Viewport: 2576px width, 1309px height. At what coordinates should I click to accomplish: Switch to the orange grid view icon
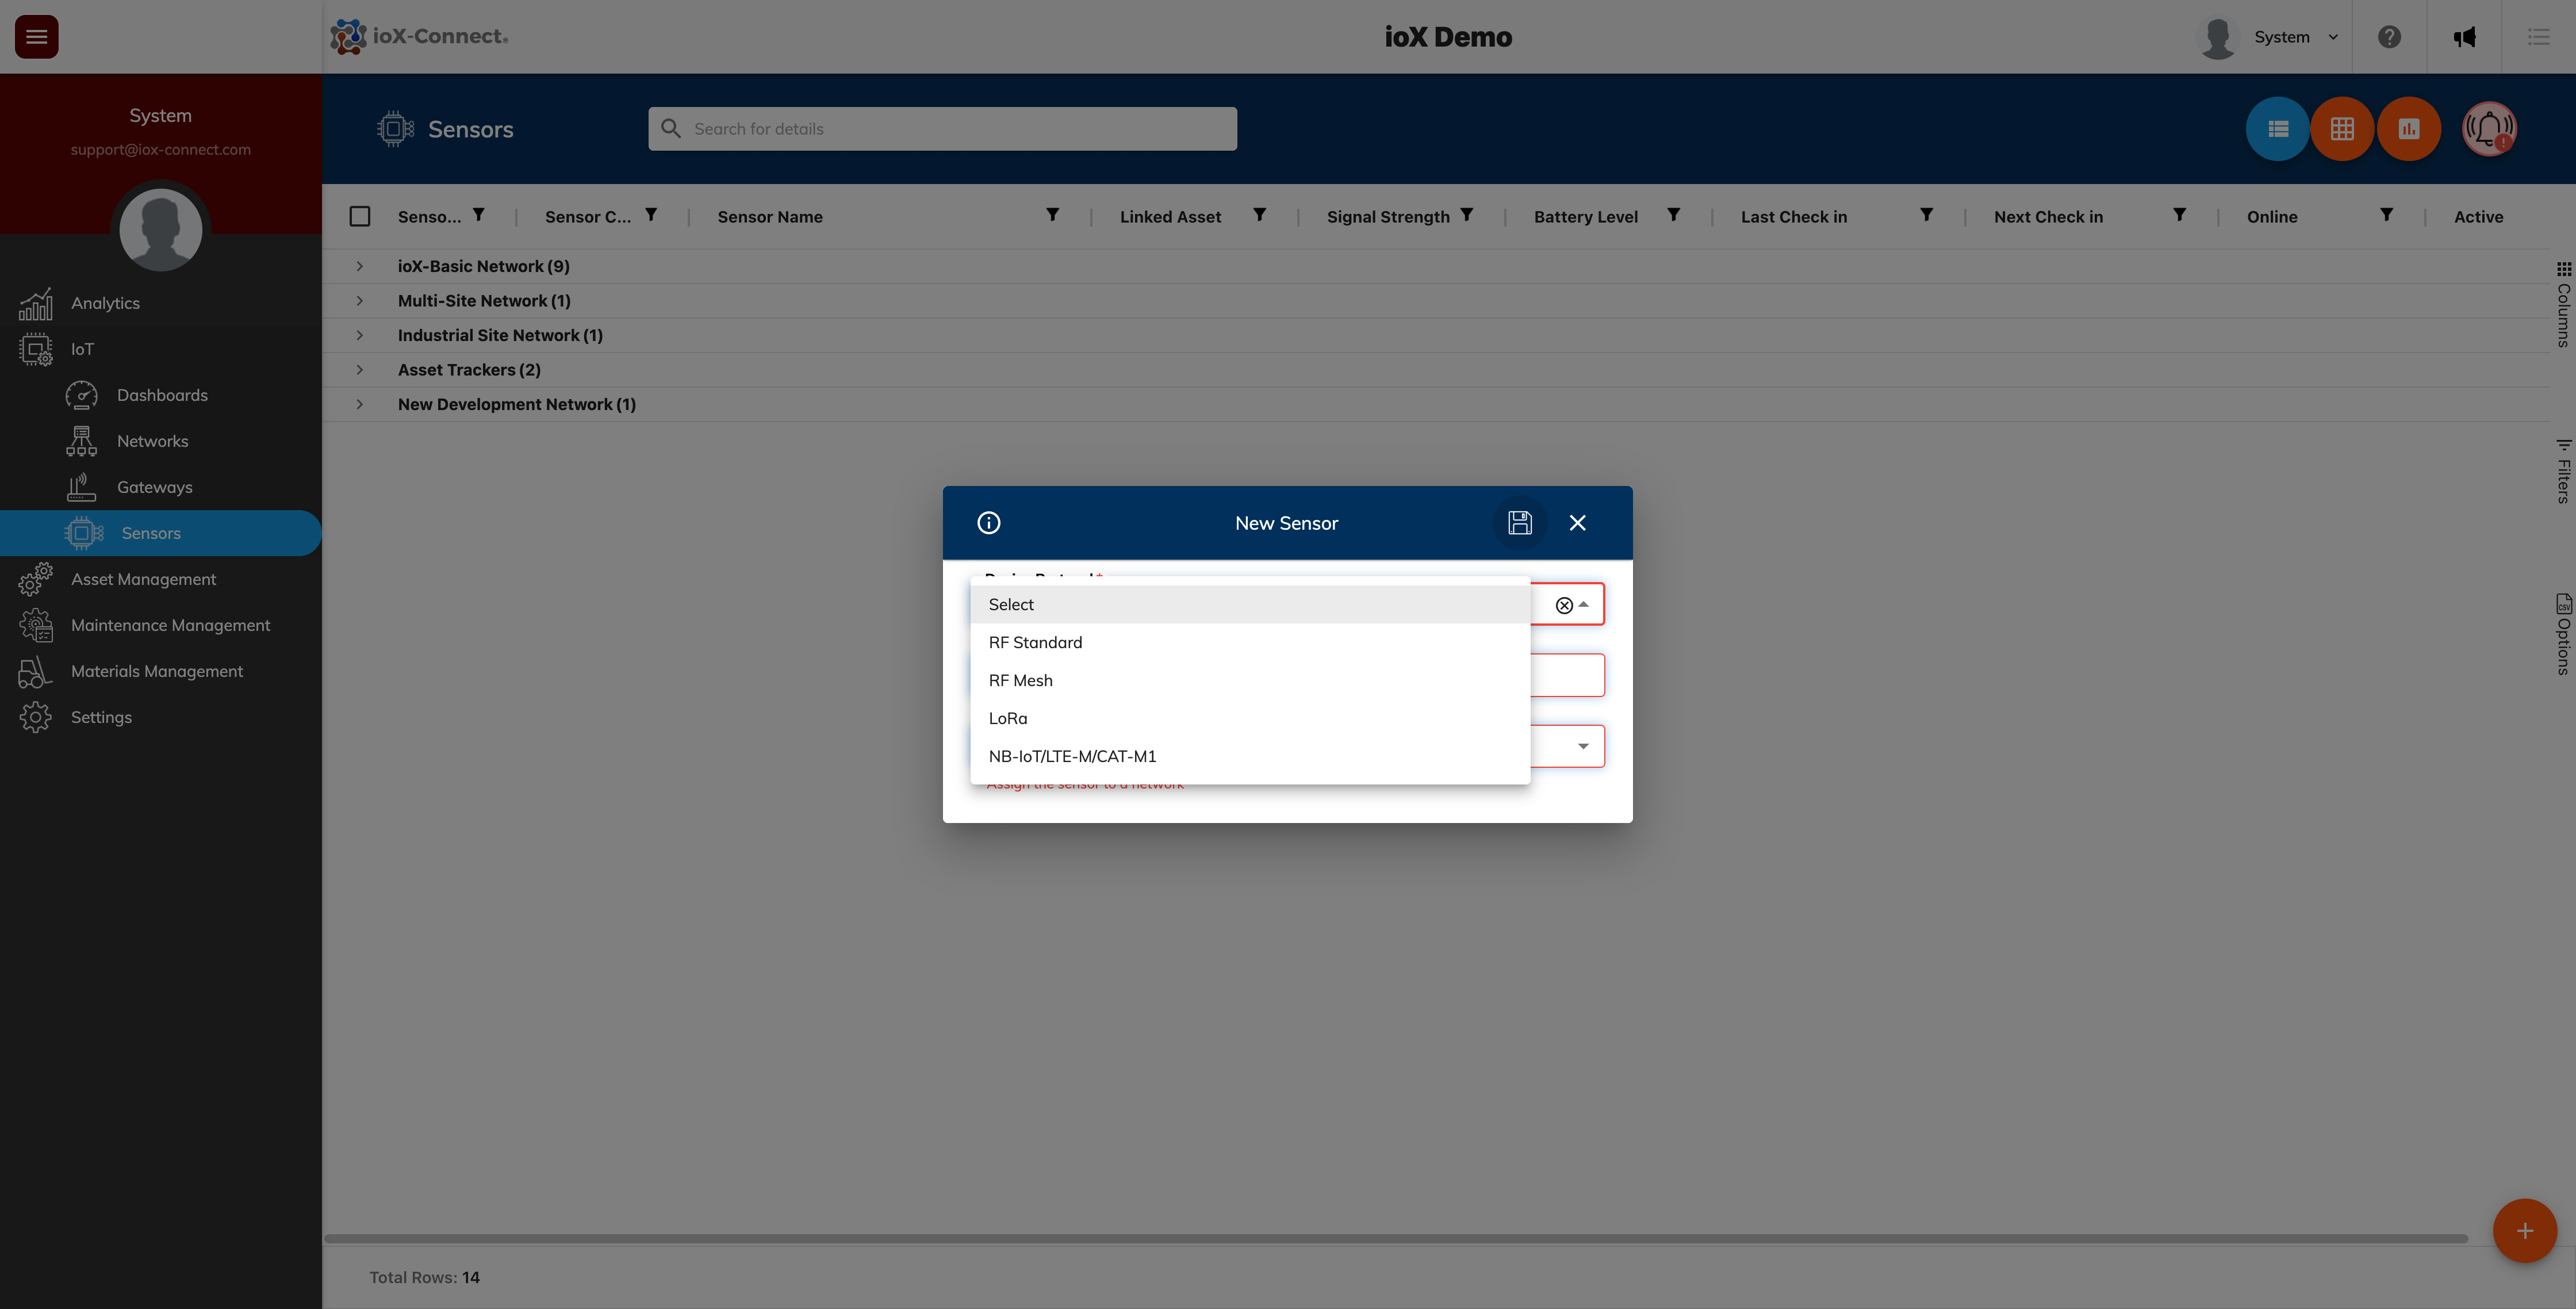[2342, 129]
